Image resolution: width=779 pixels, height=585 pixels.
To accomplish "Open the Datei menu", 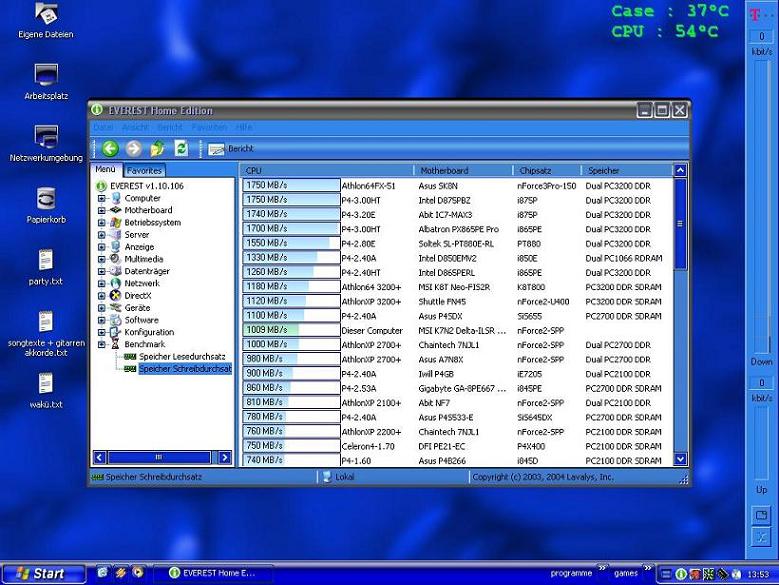I will [x=103, y=128].
